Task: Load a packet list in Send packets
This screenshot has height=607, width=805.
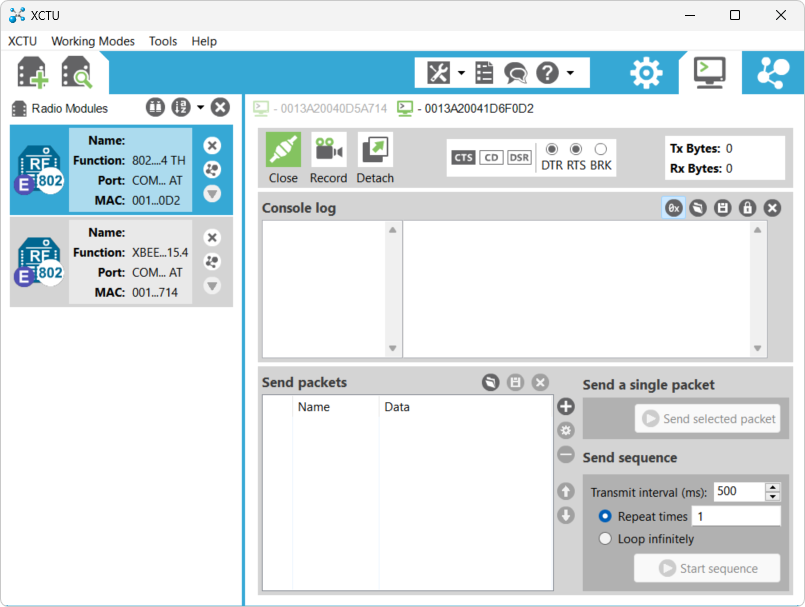Action: point(491,382)
